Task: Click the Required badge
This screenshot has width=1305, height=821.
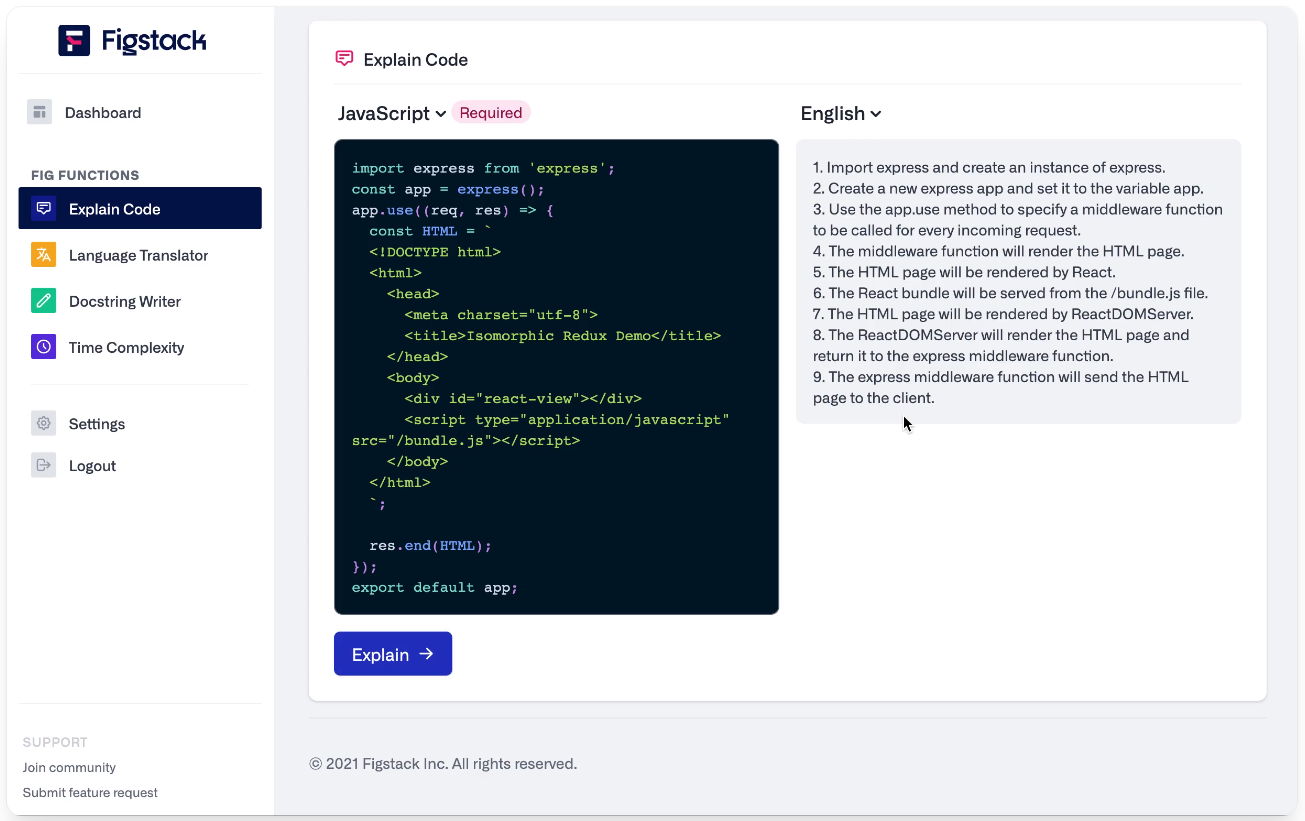Action: tap(491, 112)
